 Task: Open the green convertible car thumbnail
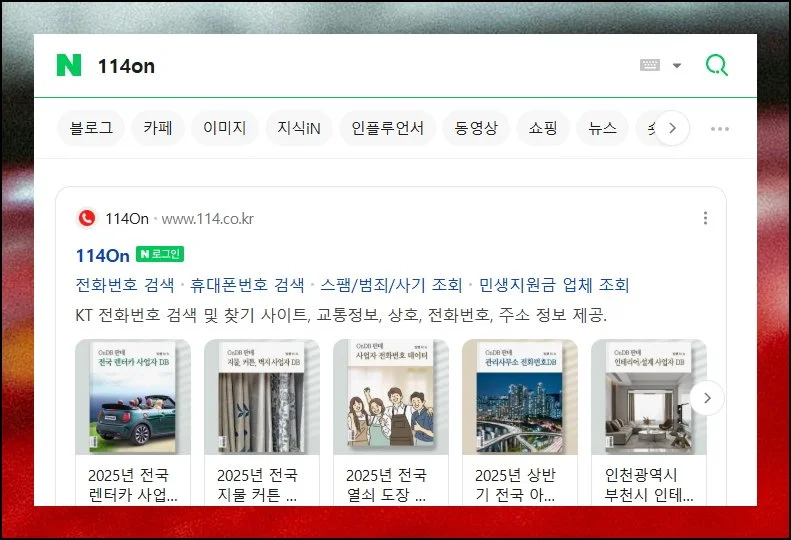[x=133, y=397]
